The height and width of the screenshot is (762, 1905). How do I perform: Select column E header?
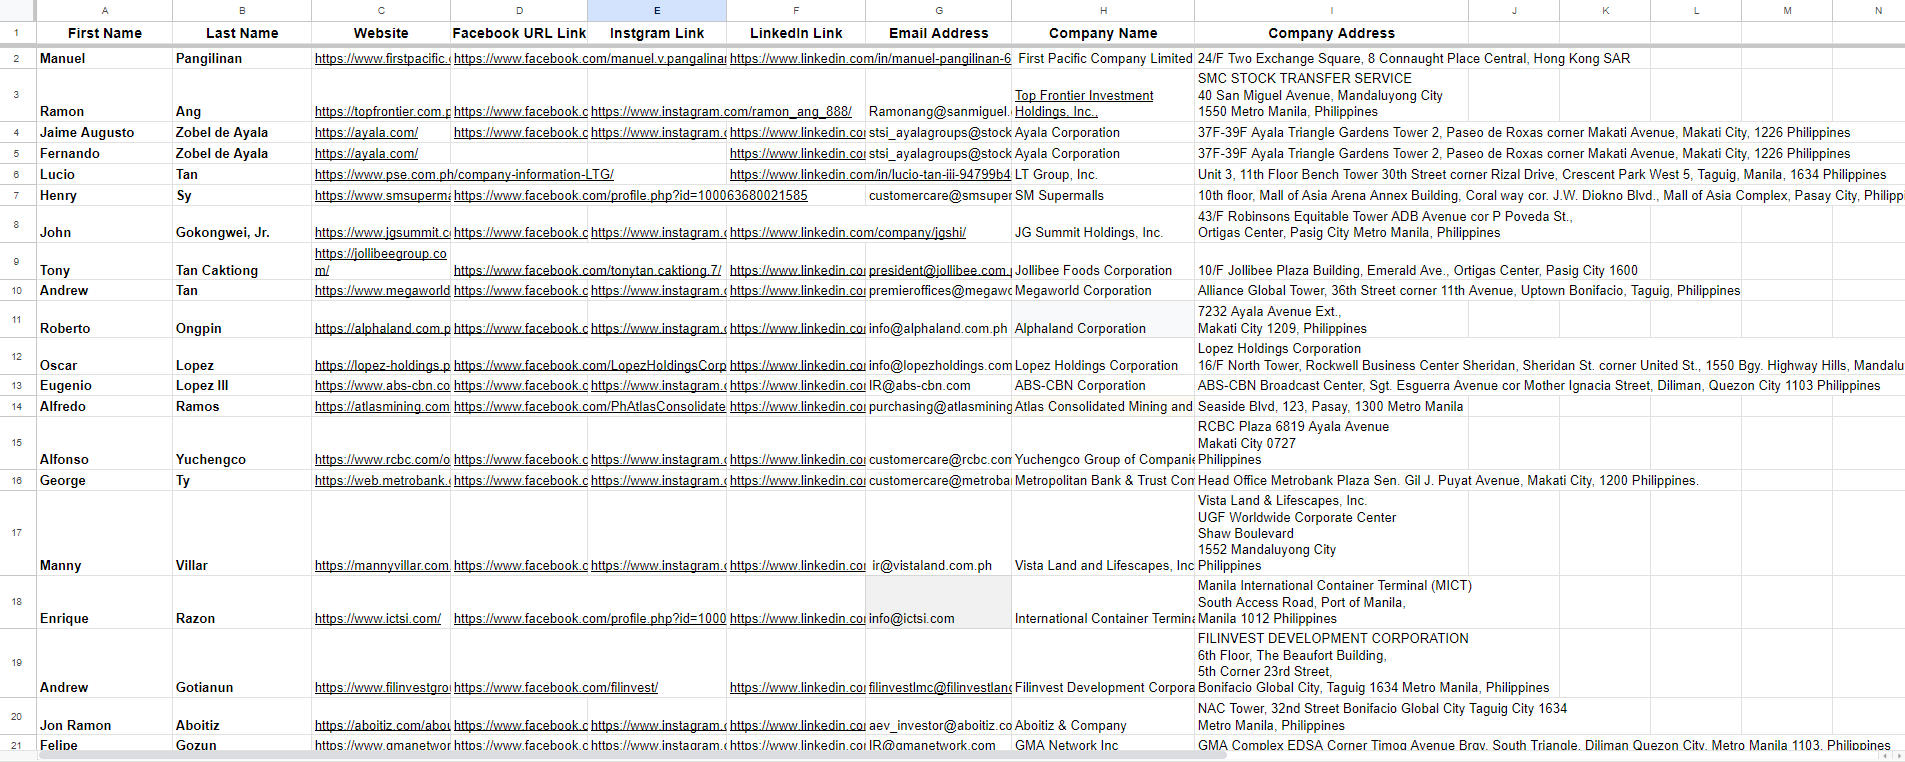[x=657, y=10]
